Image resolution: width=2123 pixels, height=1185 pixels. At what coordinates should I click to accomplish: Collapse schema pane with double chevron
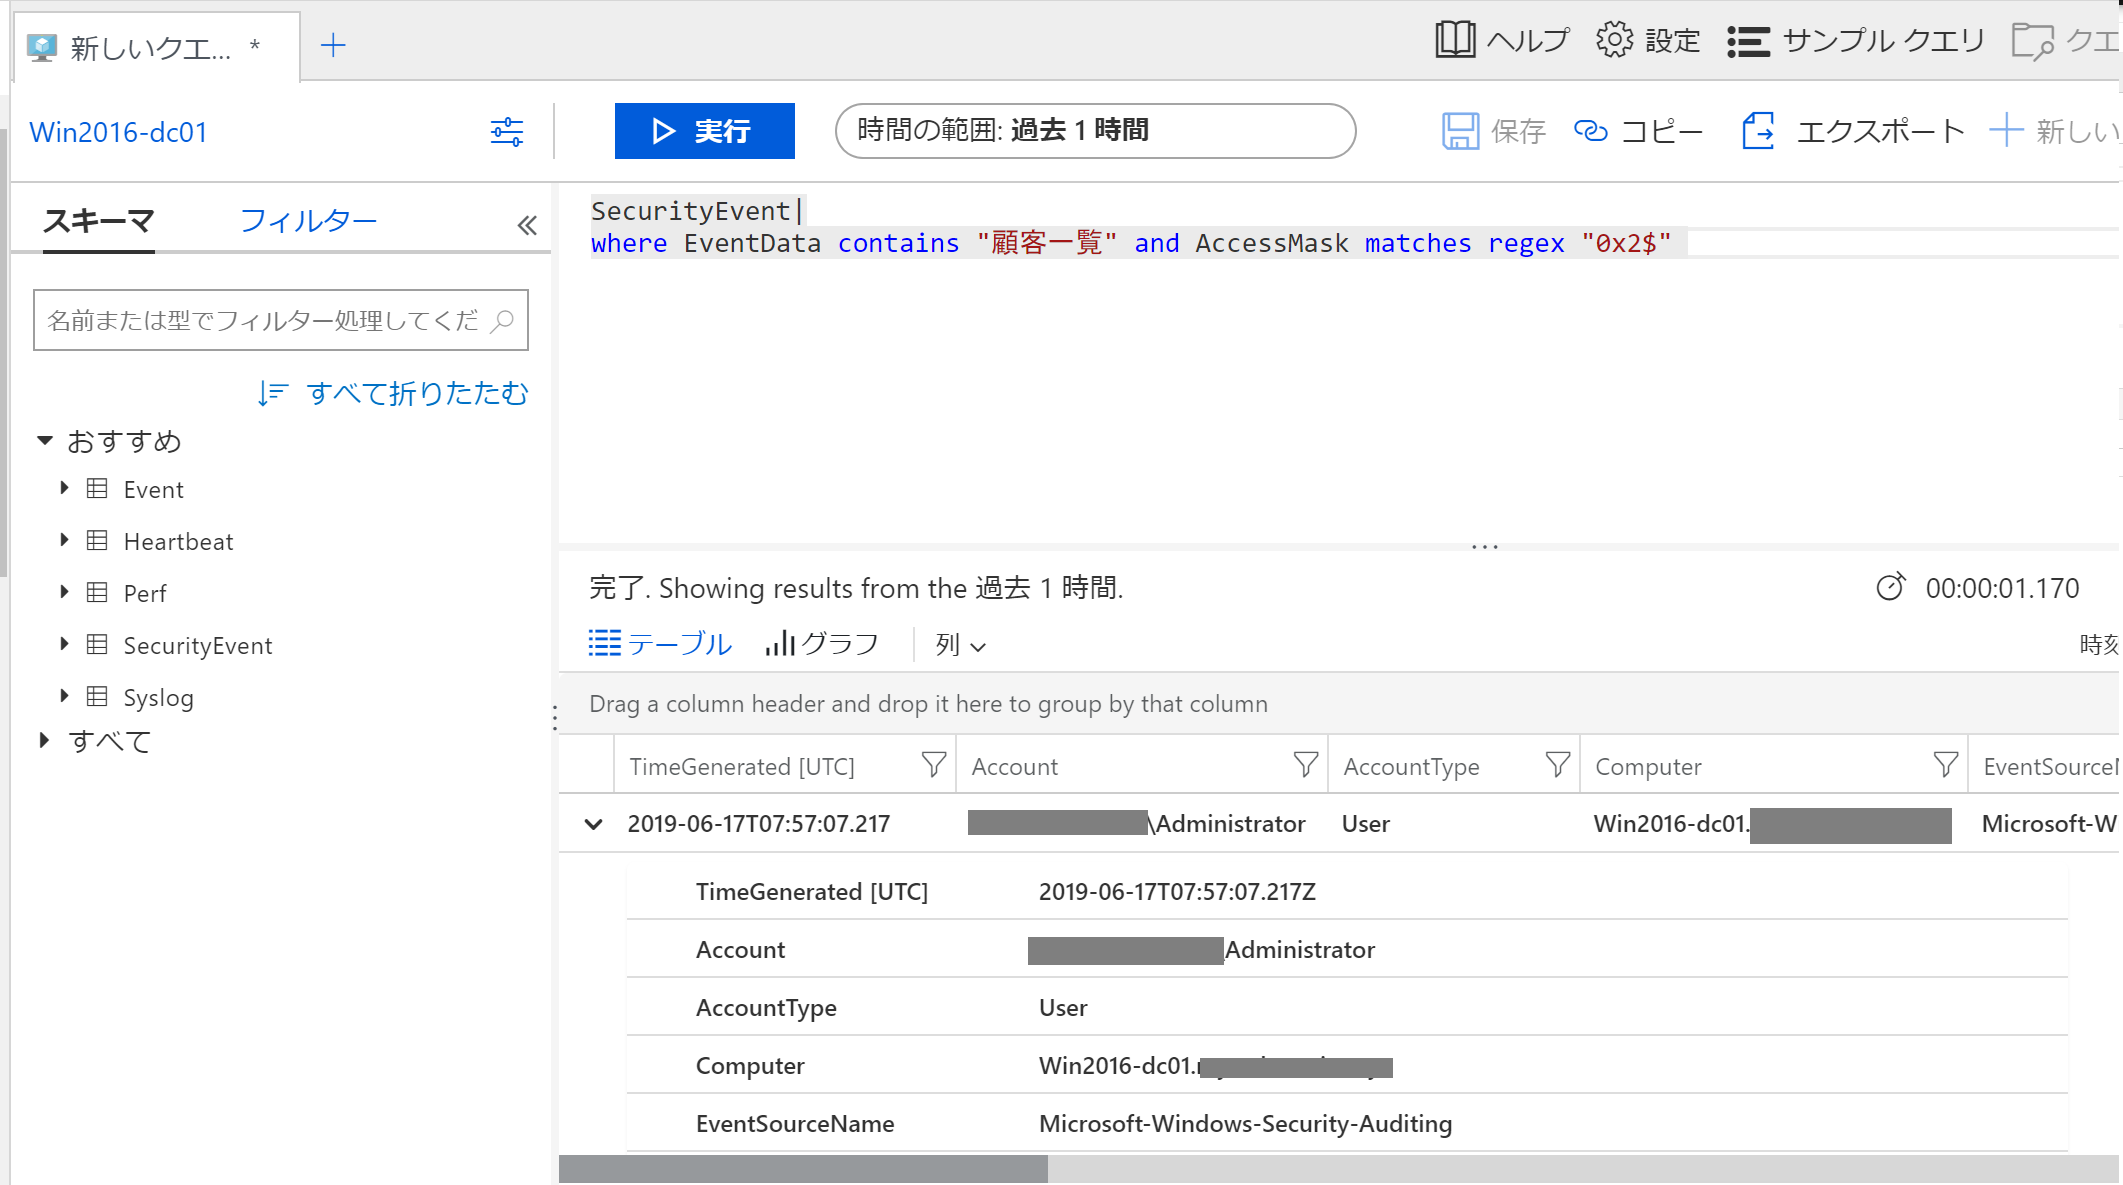pyautogui.click(x=527, y=225)
